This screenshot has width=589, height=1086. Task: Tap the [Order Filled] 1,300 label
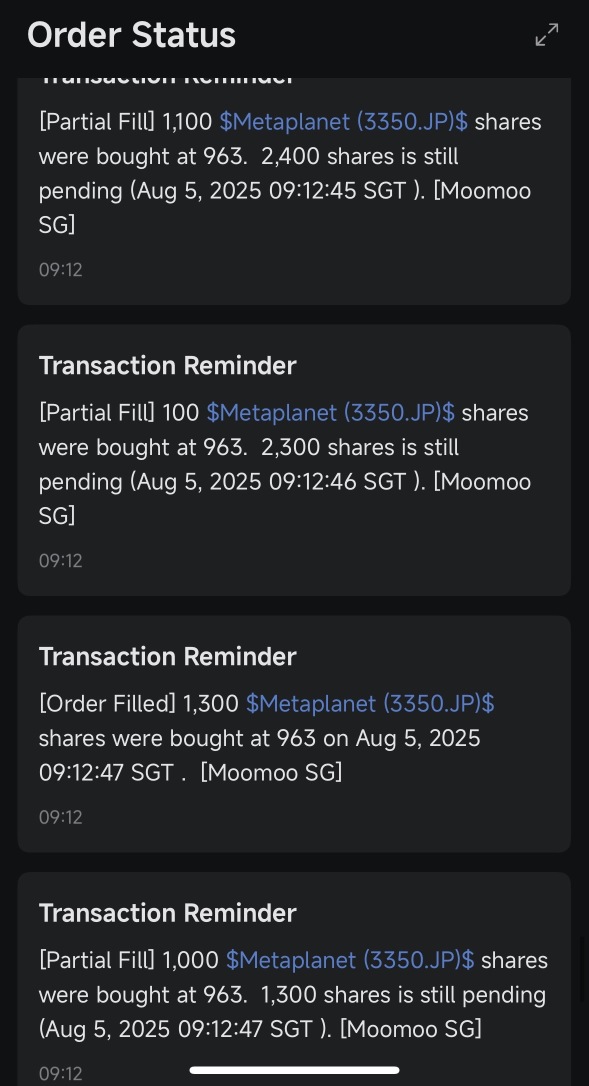[x=139, y=704]
